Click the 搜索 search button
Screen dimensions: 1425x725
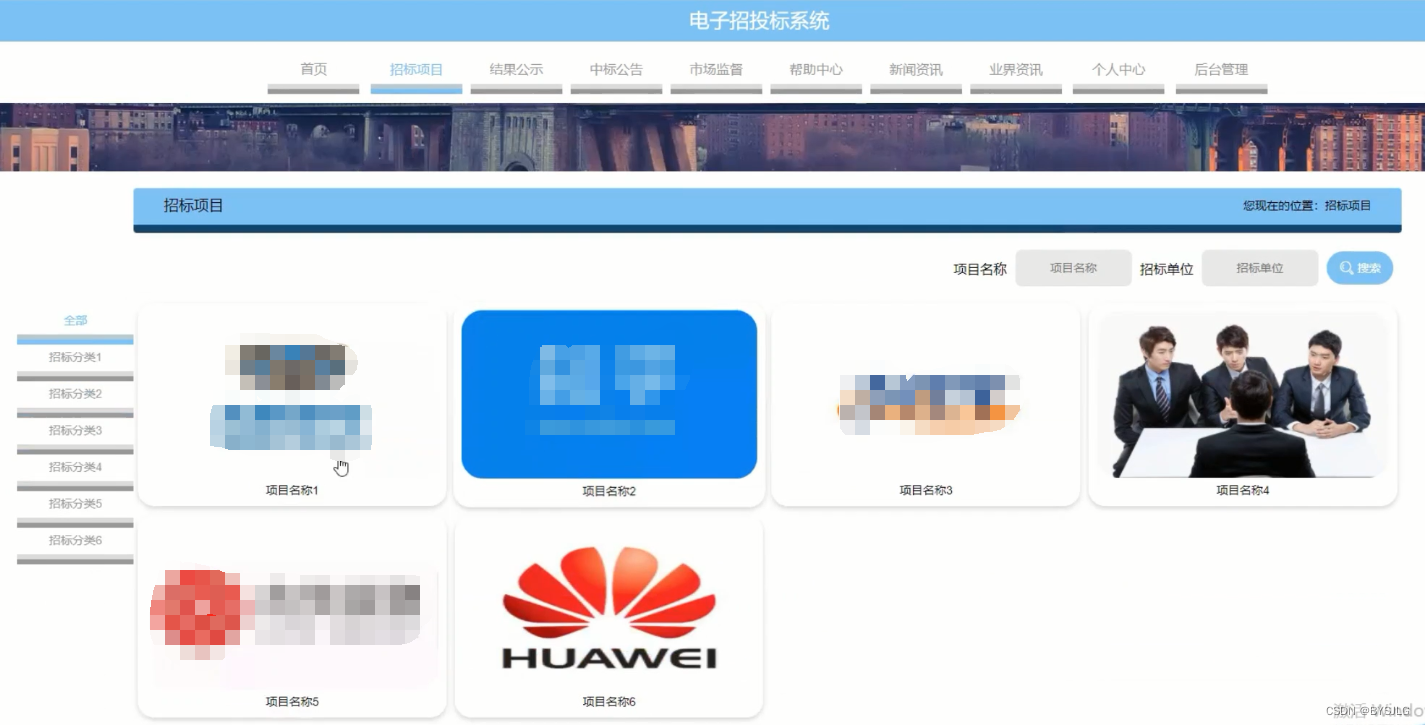[x=1360, y=268]
